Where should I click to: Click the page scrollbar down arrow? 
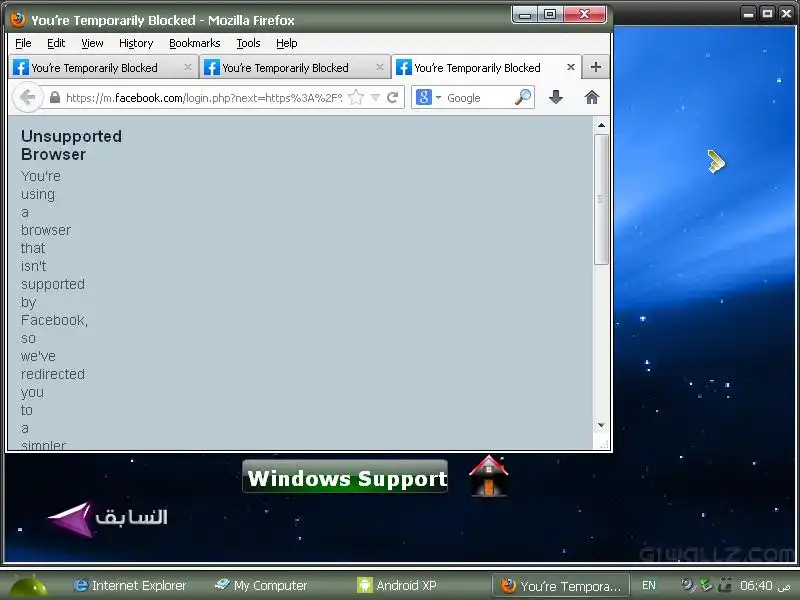tap(602, 425)
